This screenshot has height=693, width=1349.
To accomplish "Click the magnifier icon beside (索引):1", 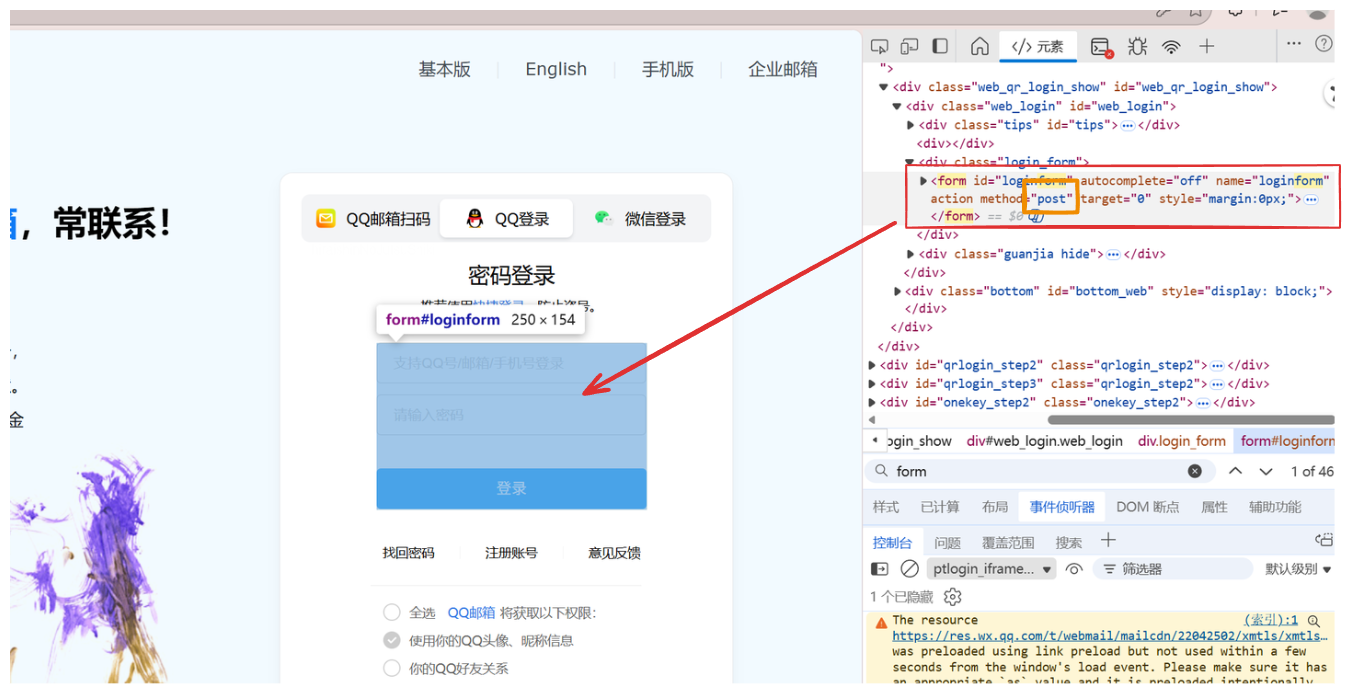I will pos(1314,621).
